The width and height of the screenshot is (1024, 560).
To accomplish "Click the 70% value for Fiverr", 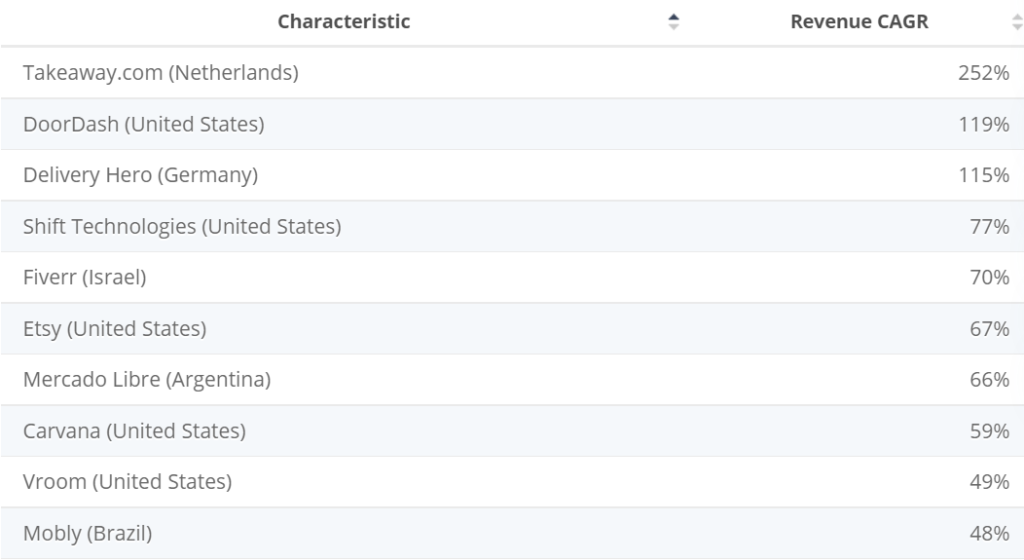I will coord(989,278).
